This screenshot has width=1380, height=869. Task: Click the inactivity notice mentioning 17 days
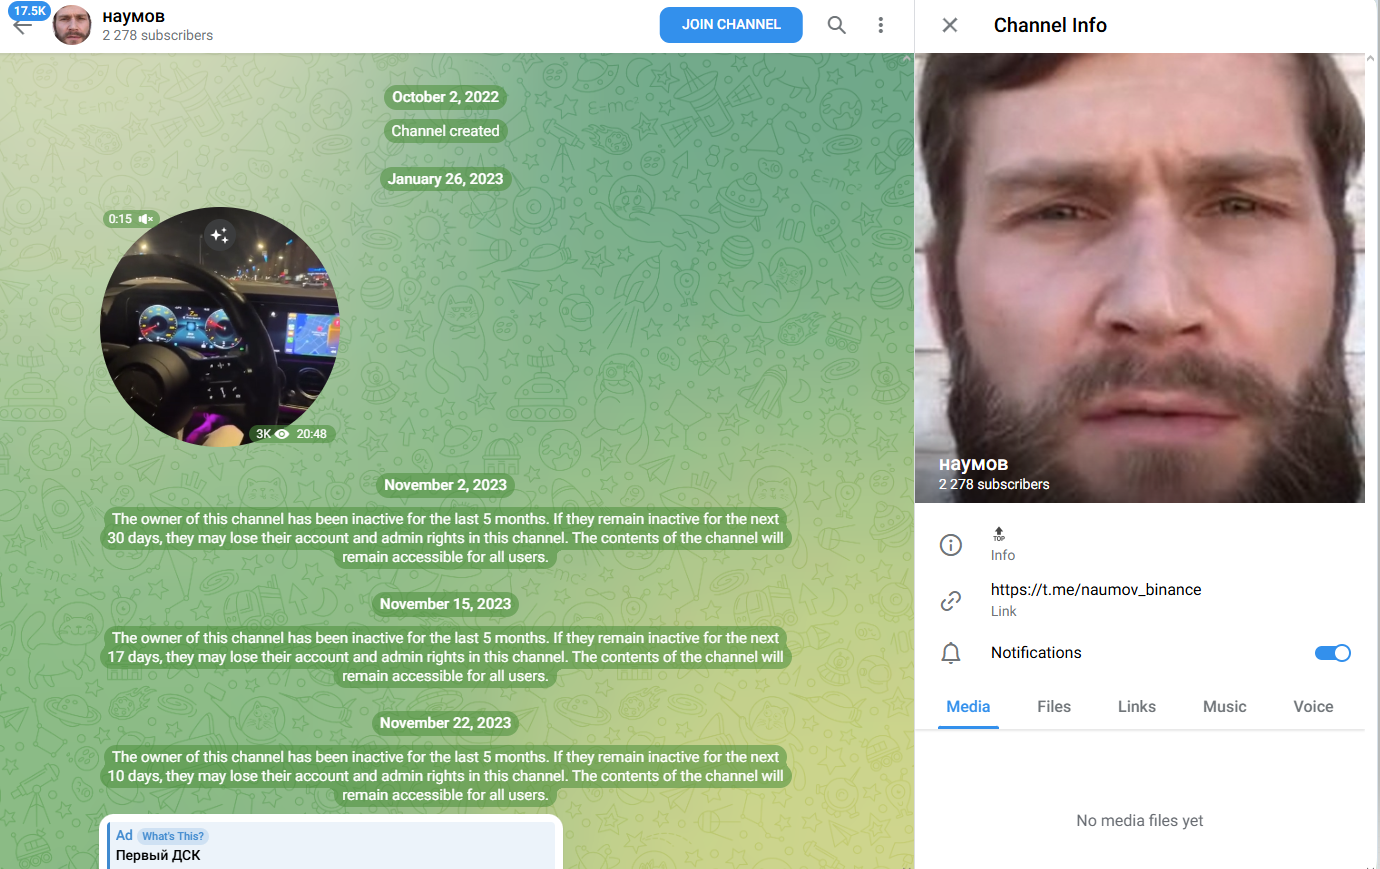click(445, 657)
